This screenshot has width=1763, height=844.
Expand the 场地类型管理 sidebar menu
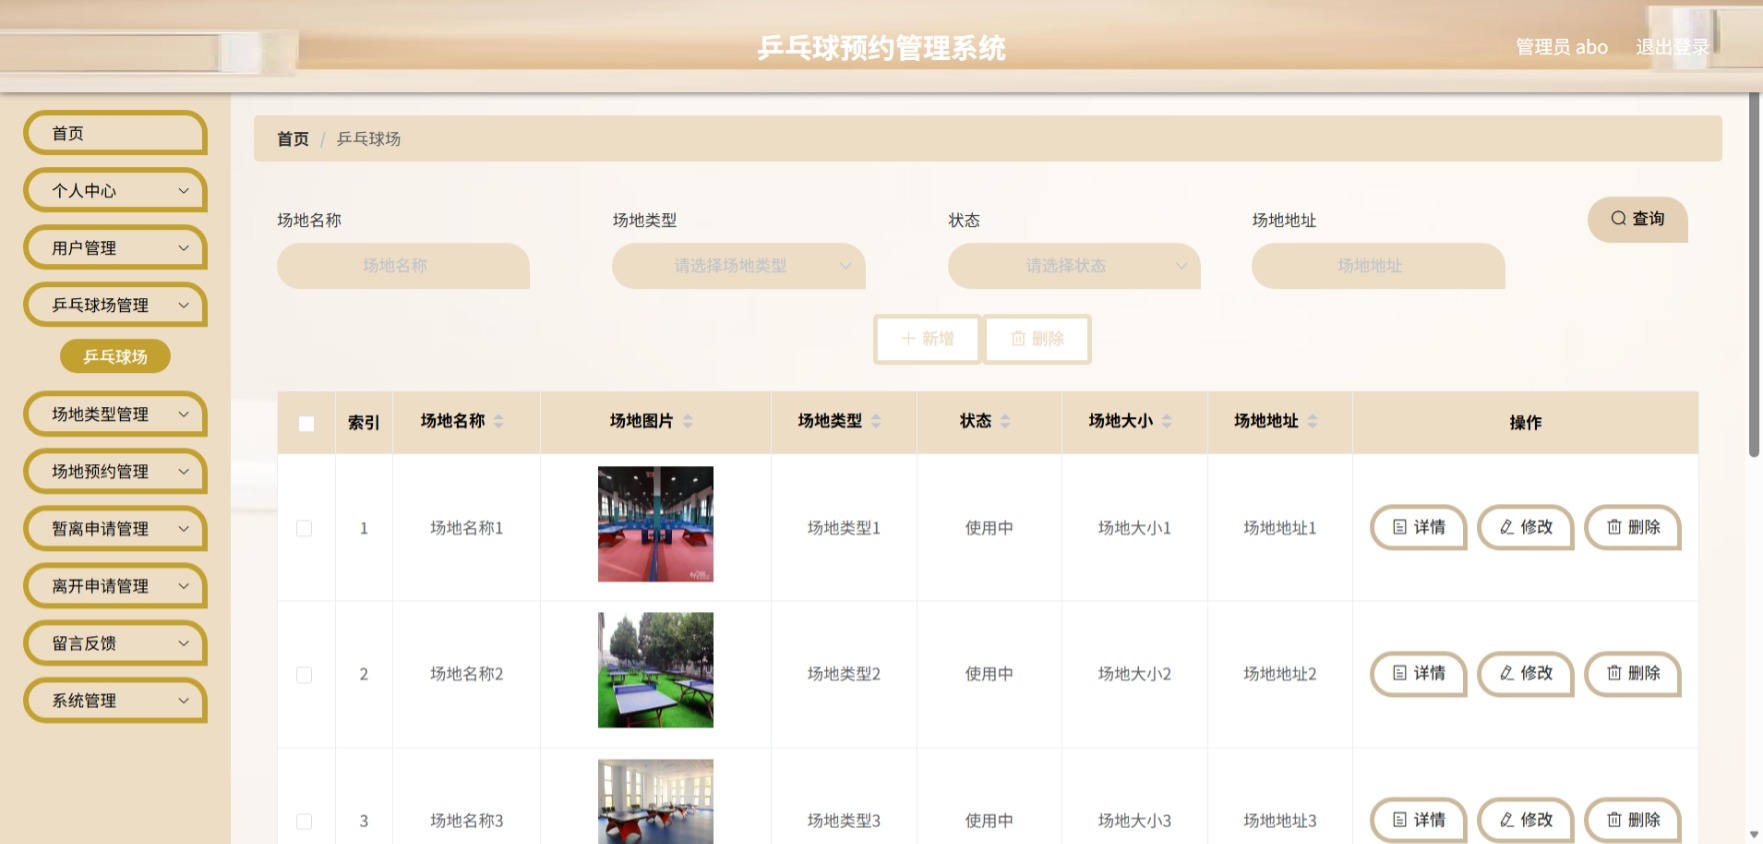click(115, 414)
